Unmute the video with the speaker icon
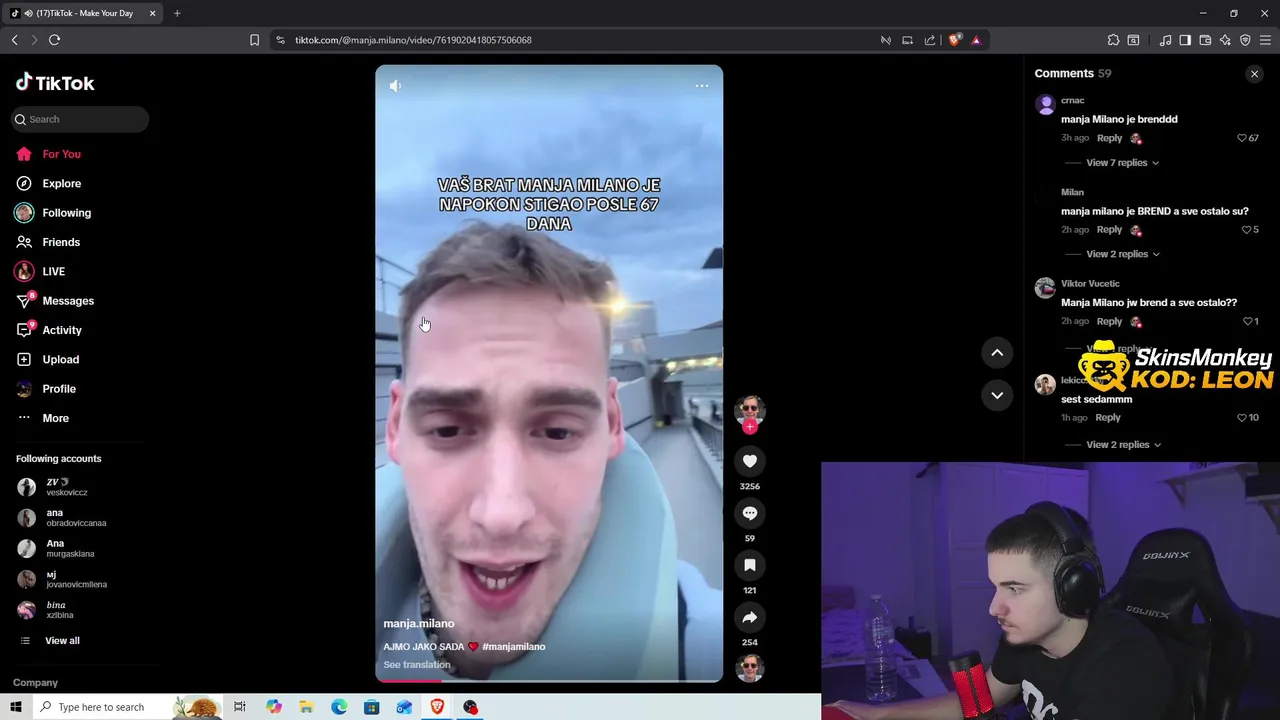1280x720 pixels. point(395,86)
